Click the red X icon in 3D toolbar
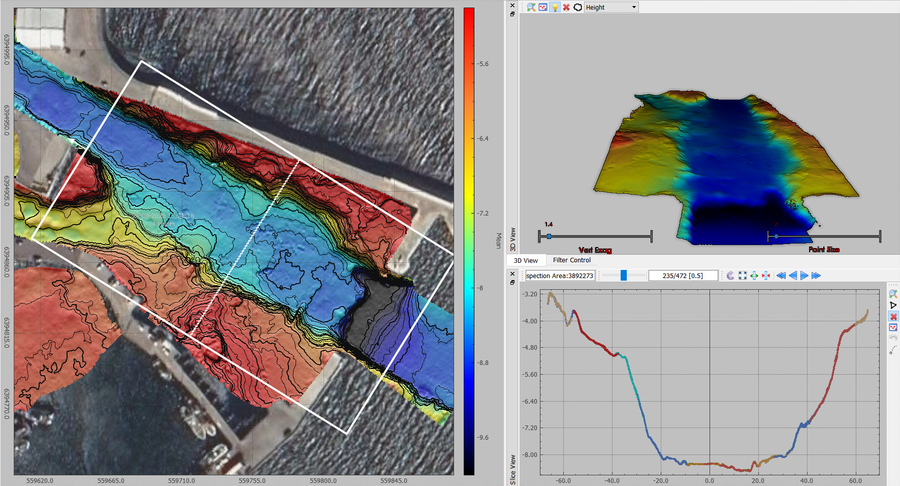Screen dimensions: 900x486 pos(565,7)
